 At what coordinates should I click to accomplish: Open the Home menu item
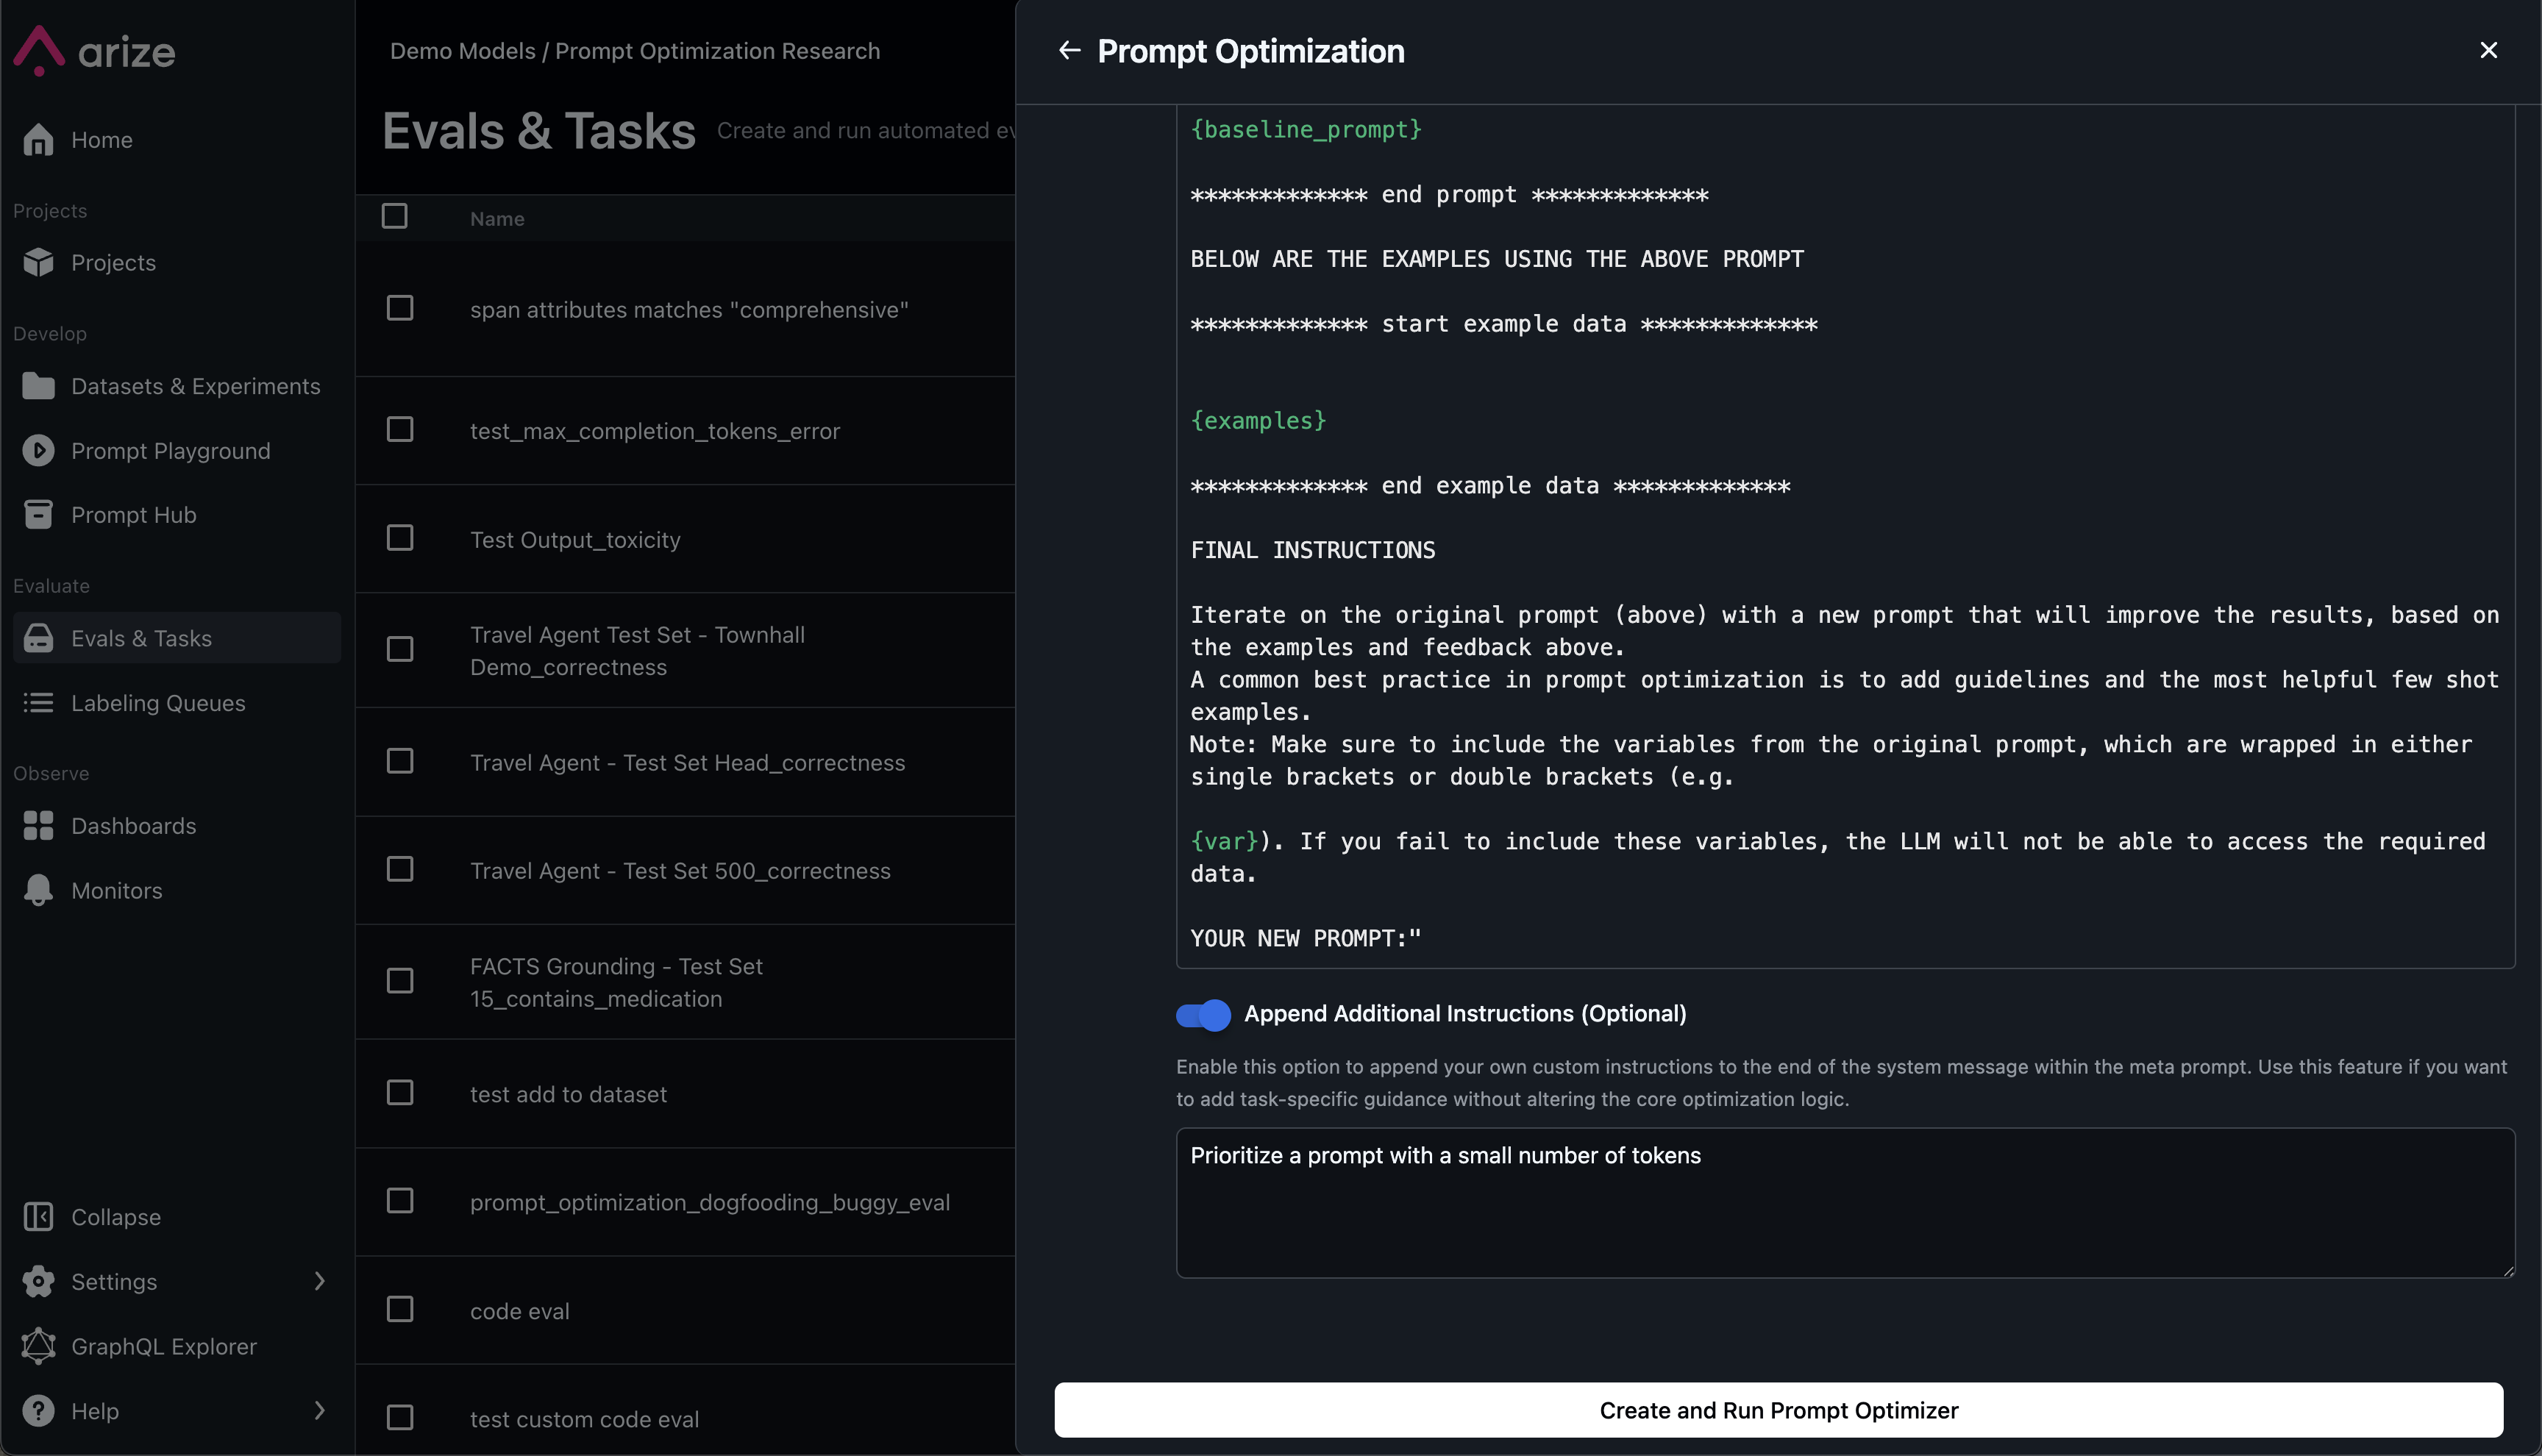click(x=102, y=140)
